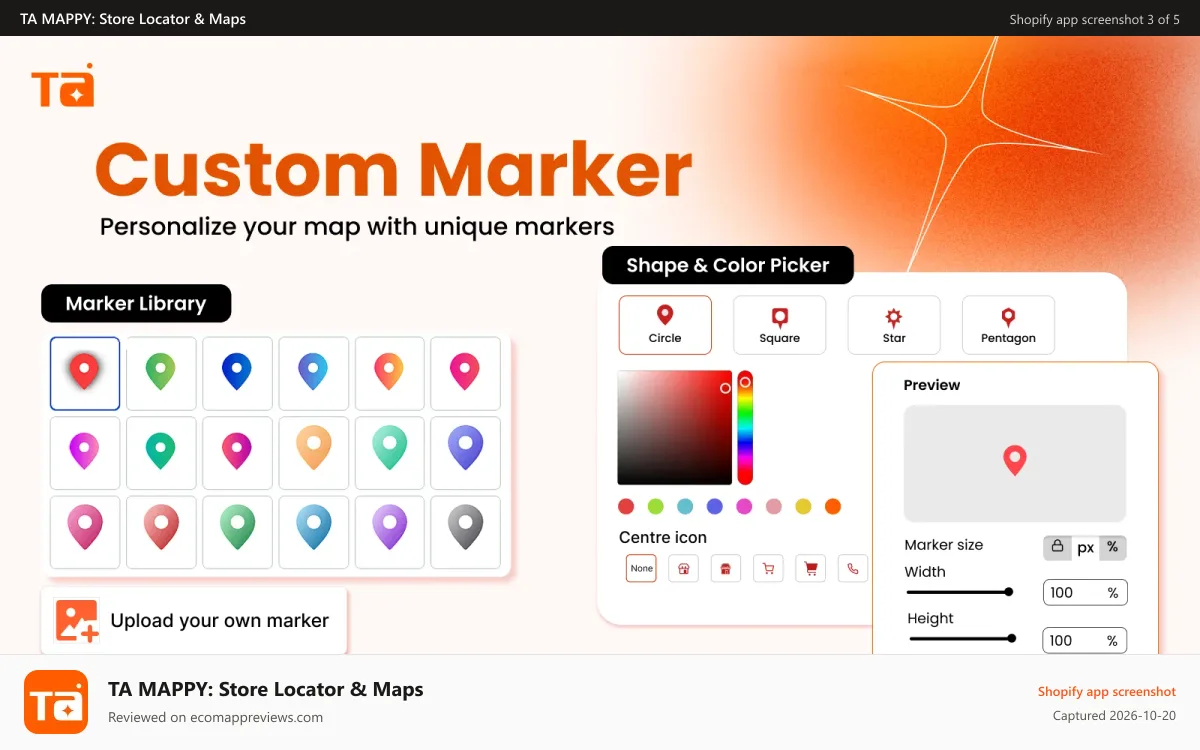This screenshot has width=1200, height=750.
Task: Click the image-plus upload icon
Action: click(x=77, y=620)
